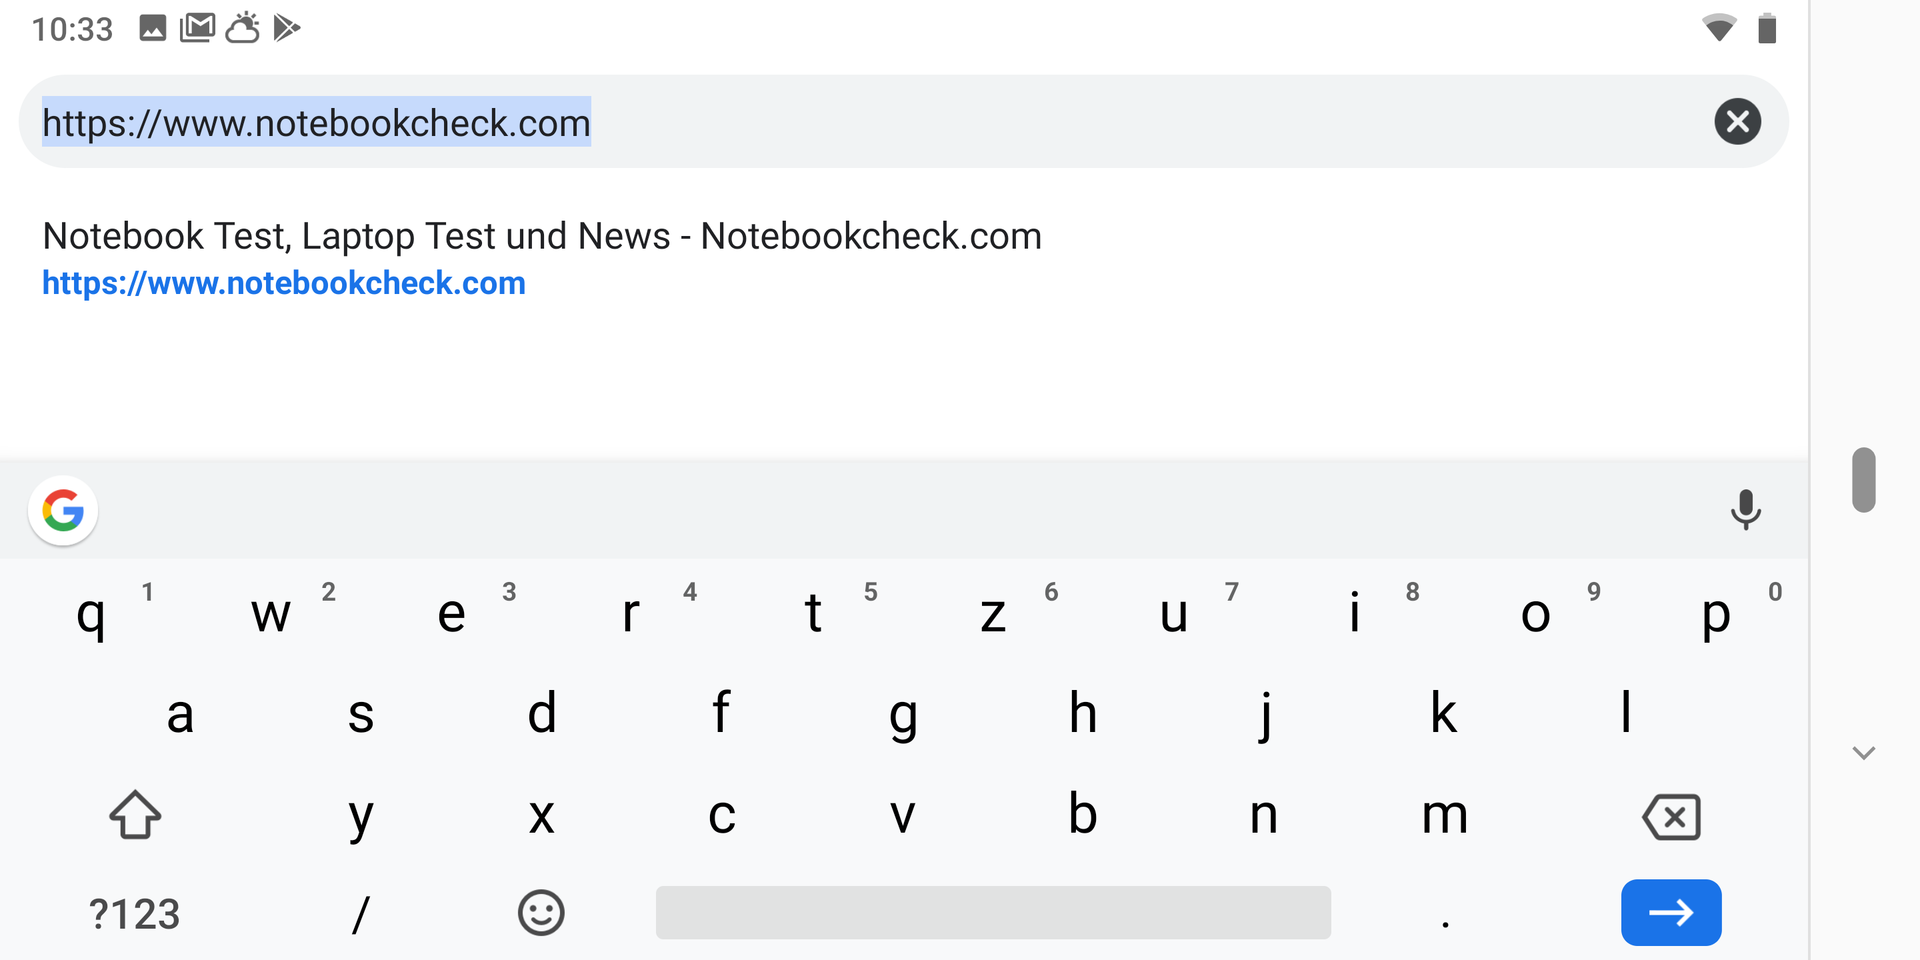
Task: Tap the https://www.notebookcheck.com suggestion link
Action: pyautogui.click(x=284, y=284)
